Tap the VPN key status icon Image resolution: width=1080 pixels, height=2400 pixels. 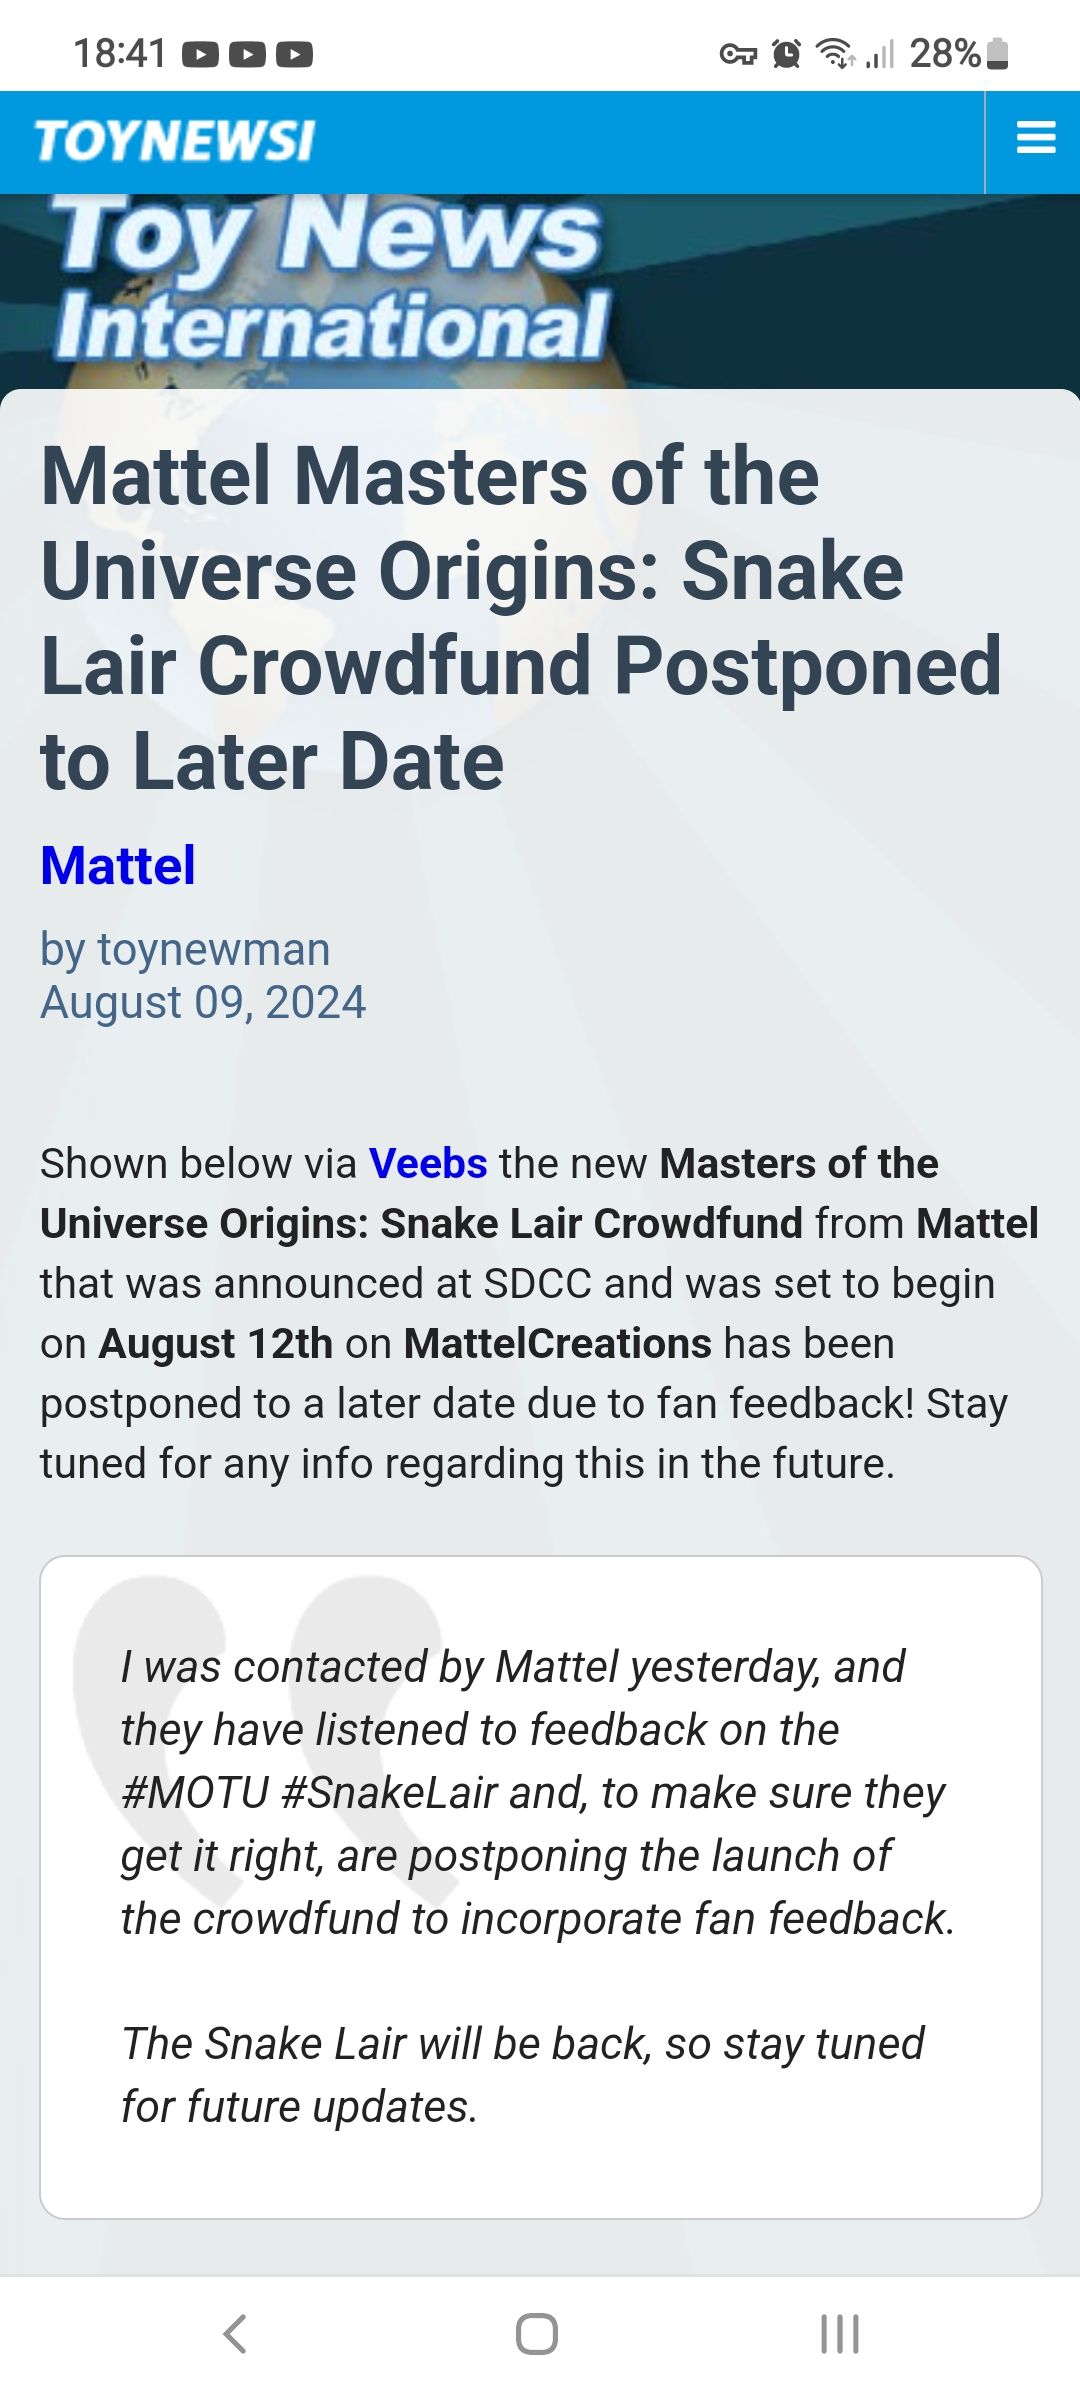click(738, 54)
